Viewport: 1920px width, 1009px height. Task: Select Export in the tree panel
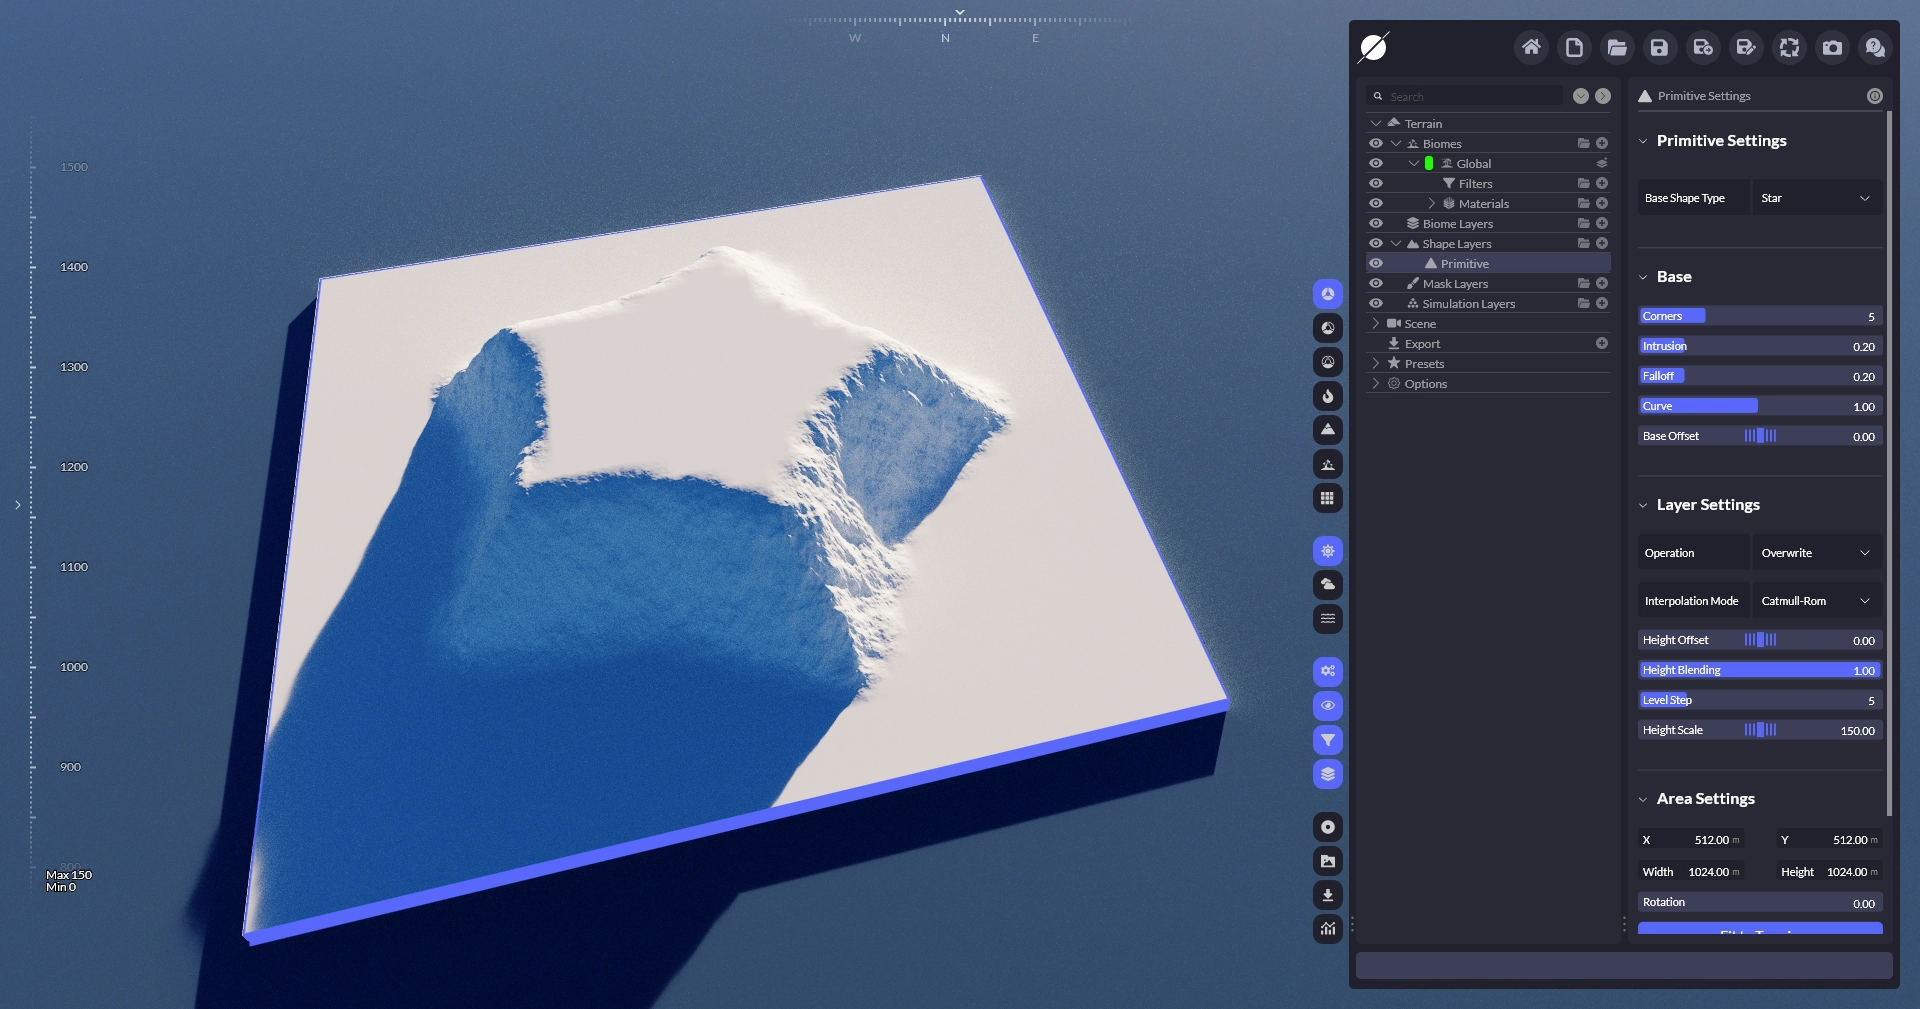click(x=1422, y=344)
